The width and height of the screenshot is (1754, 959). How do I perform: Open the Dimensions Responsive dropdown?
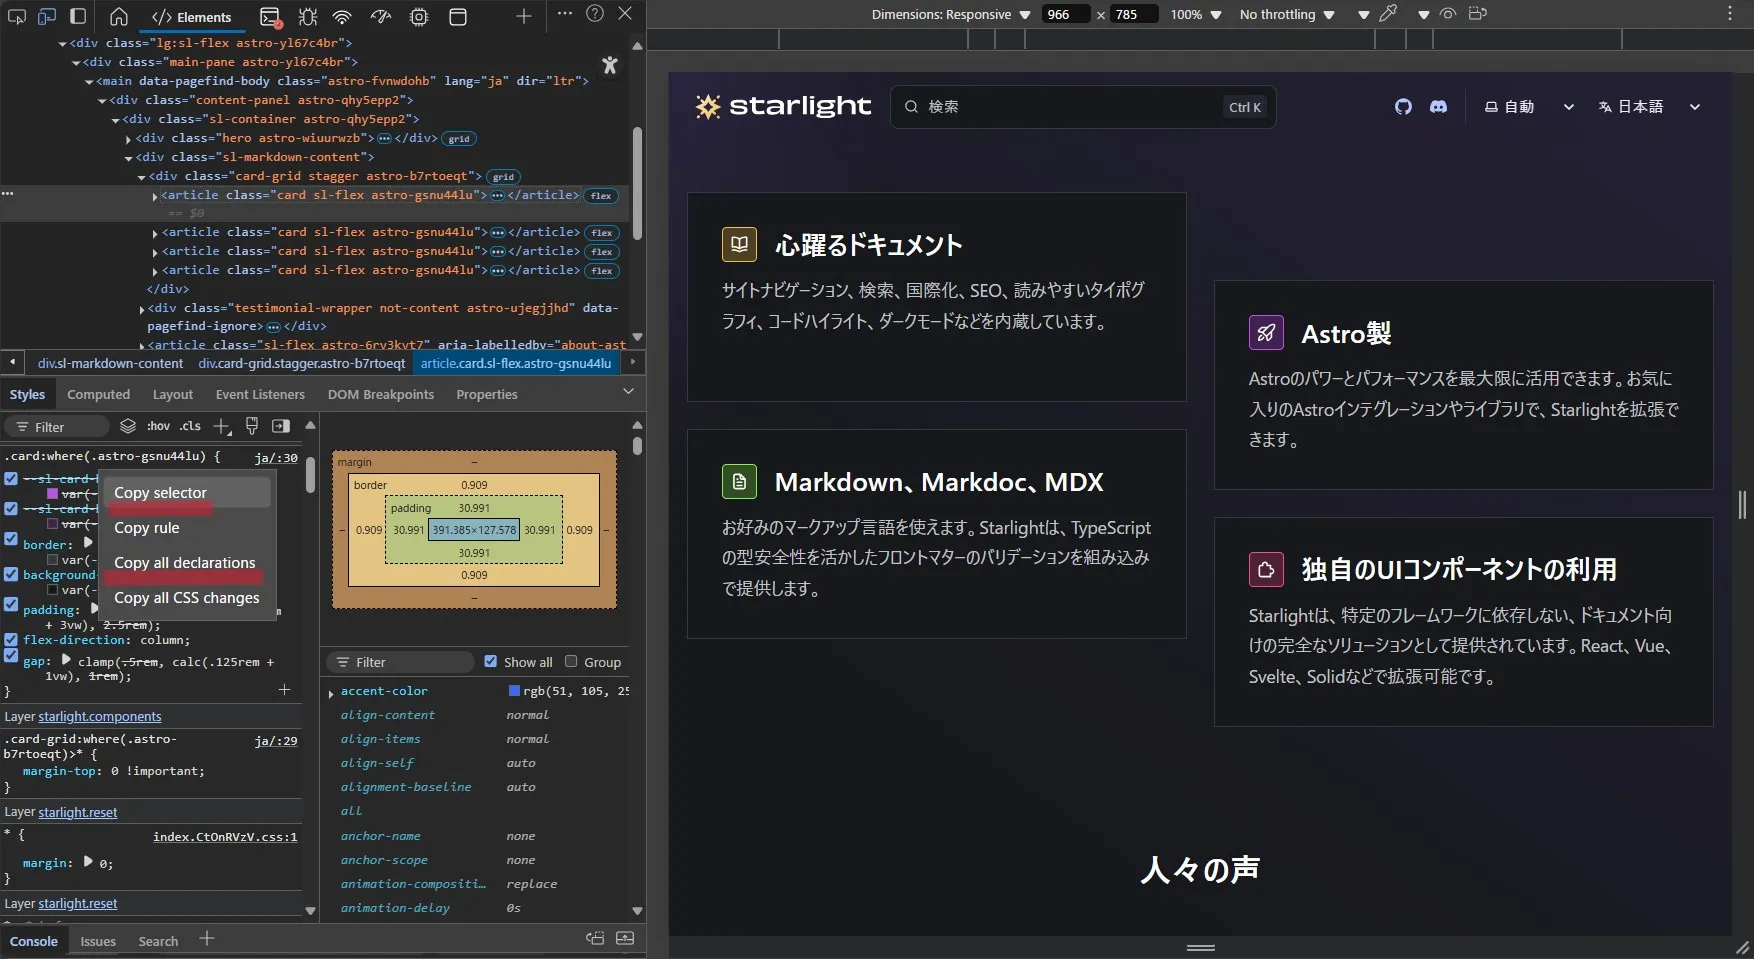pos(950,14)
